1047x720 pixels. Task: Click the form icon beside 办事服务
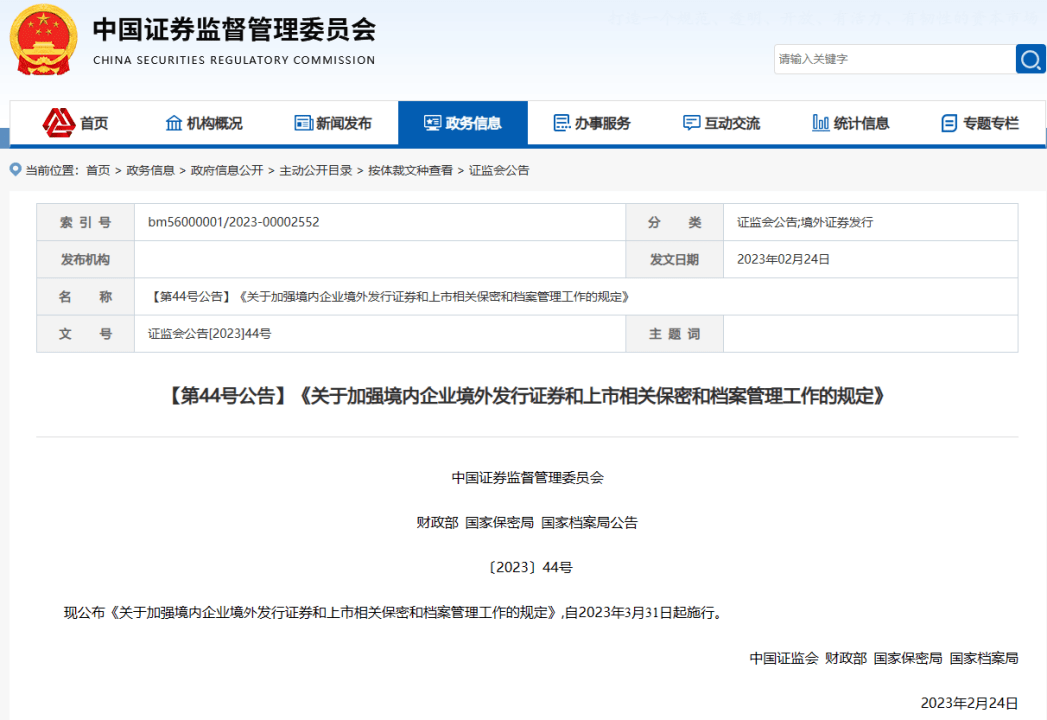tap(562, 123)
